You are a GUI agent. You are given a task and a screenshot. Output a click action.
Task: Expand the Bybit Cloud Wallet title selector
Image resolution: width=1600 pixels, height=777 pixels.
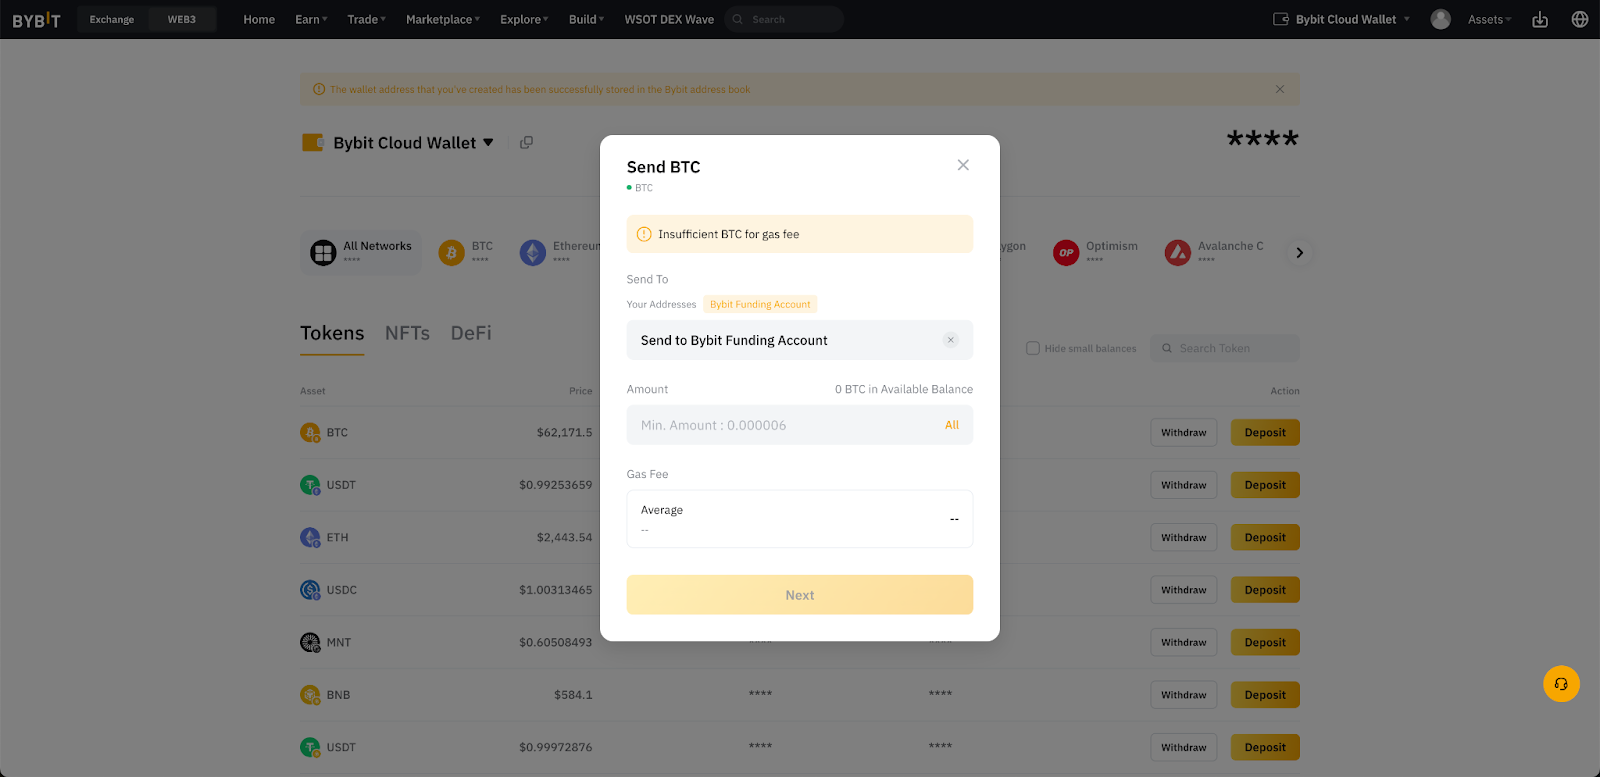tap(488, 143)
